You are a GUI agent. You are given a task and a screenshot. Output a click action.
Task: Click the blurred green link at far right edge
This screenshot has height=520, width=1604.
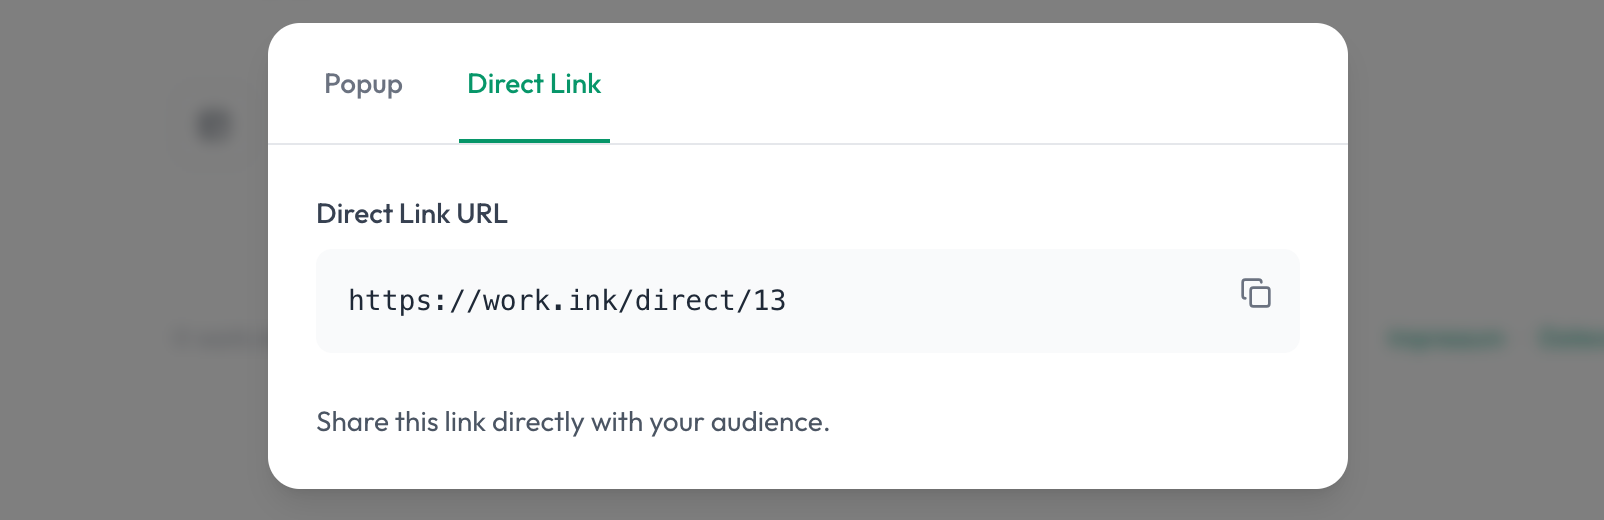[1572, 340]
